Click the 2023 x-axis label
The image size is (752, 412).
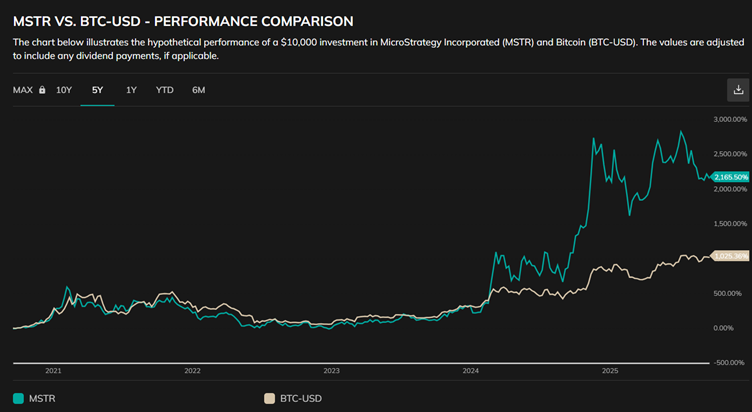pyautogui.click(x=331, y=371)
